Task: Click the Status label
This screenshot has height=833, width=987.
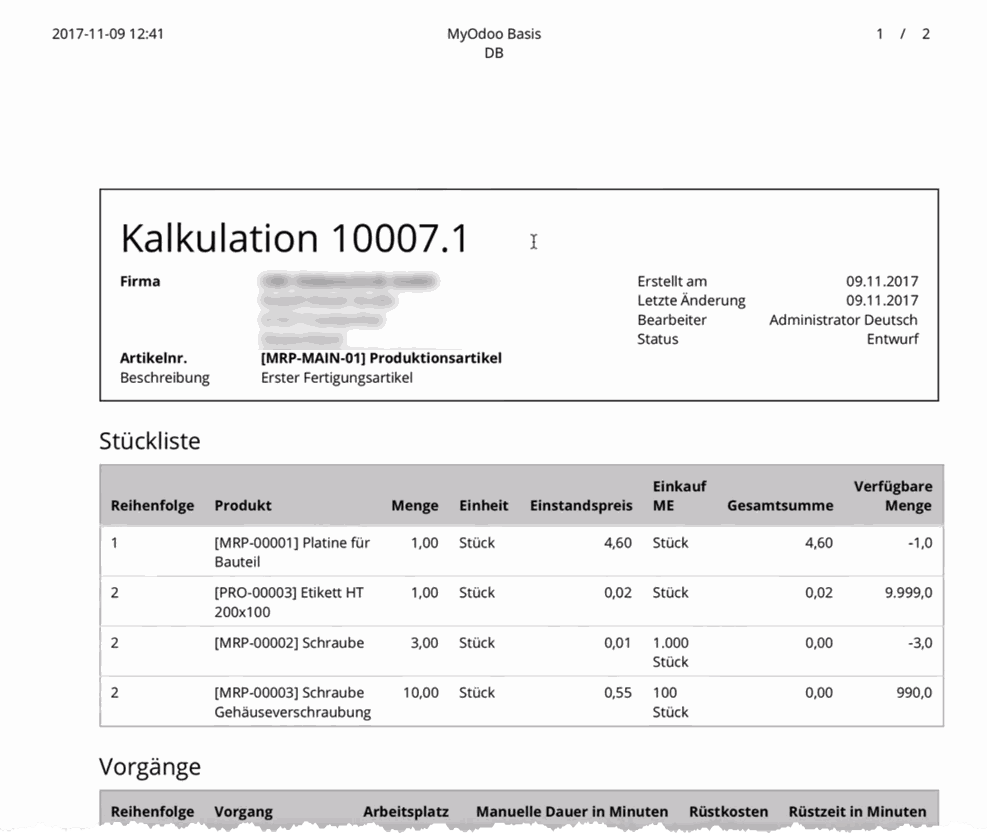Action: pos(658,339)
